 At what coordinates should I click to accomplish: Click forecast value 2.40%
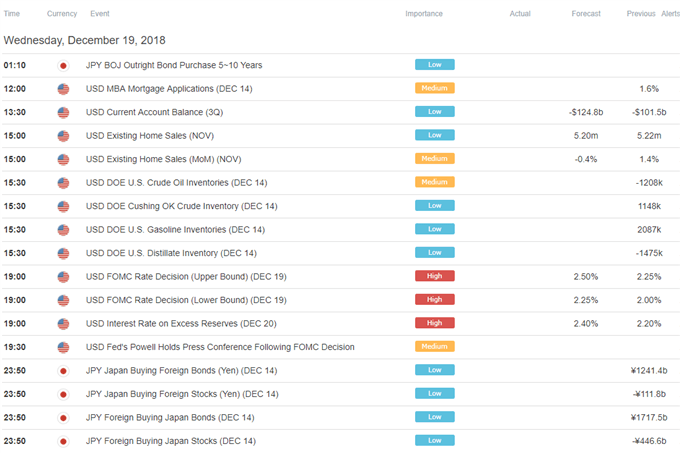point(586,323)
